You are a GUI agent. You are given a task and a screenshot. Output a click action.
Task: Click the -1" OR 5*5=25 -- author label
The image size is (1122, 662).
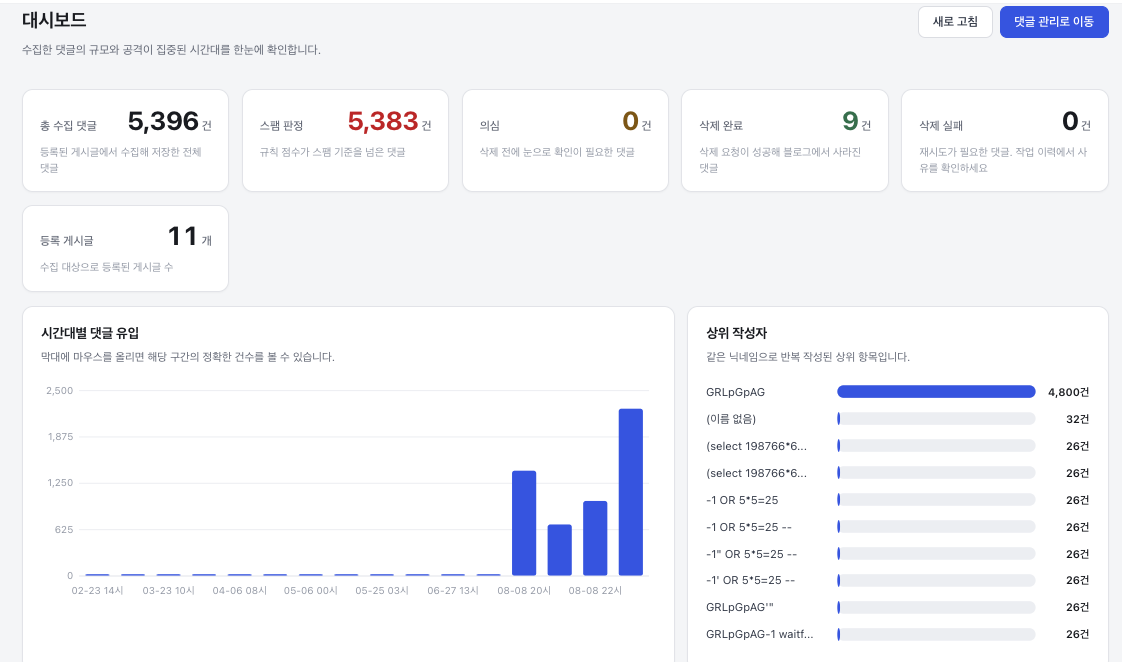tap(751, 554)
